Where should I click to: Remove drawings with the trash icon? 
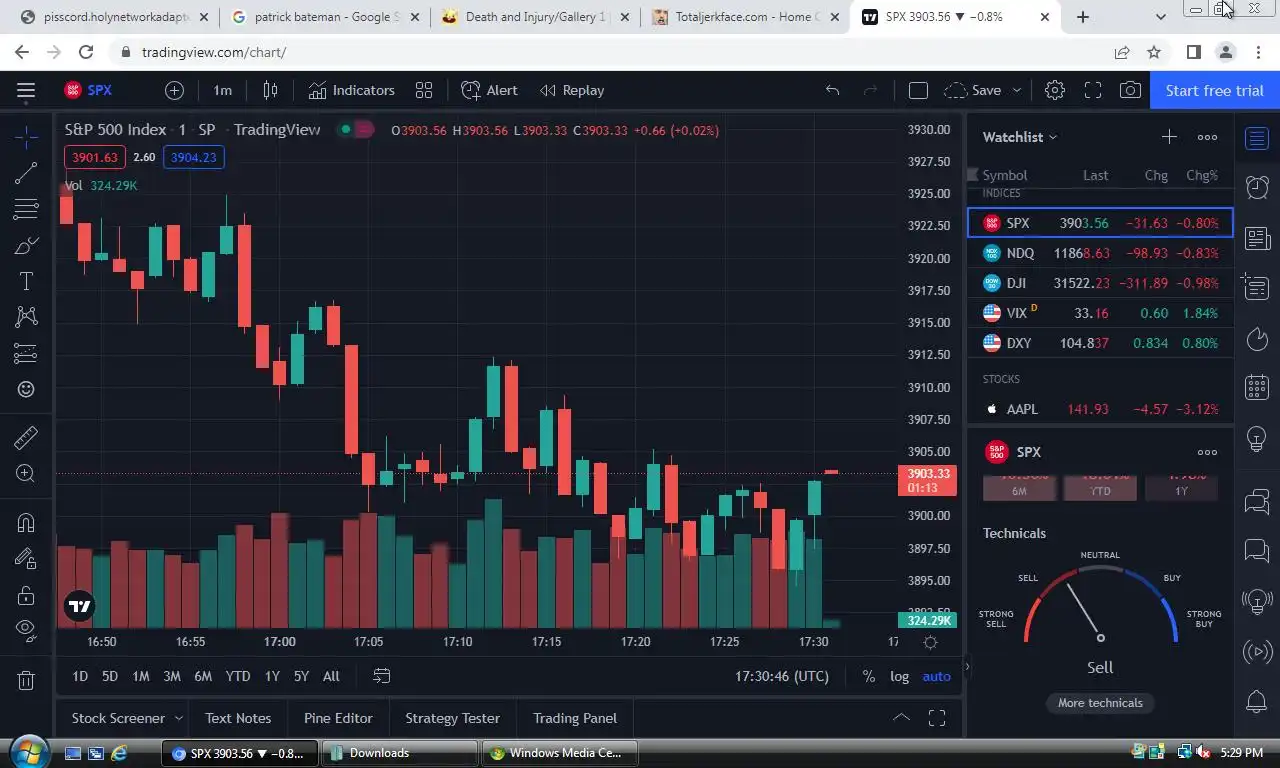pos(26,681)
